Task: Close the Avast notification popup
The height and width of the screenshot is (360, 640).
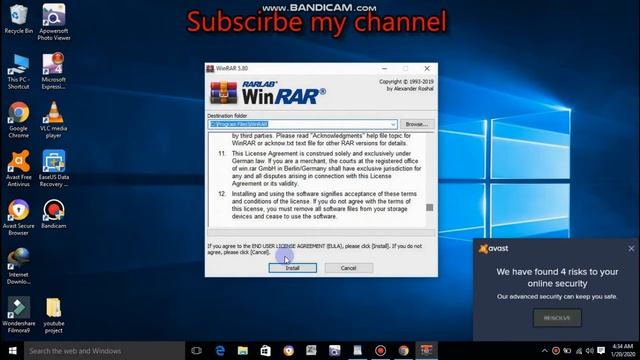Action: (x=631, y=248)
